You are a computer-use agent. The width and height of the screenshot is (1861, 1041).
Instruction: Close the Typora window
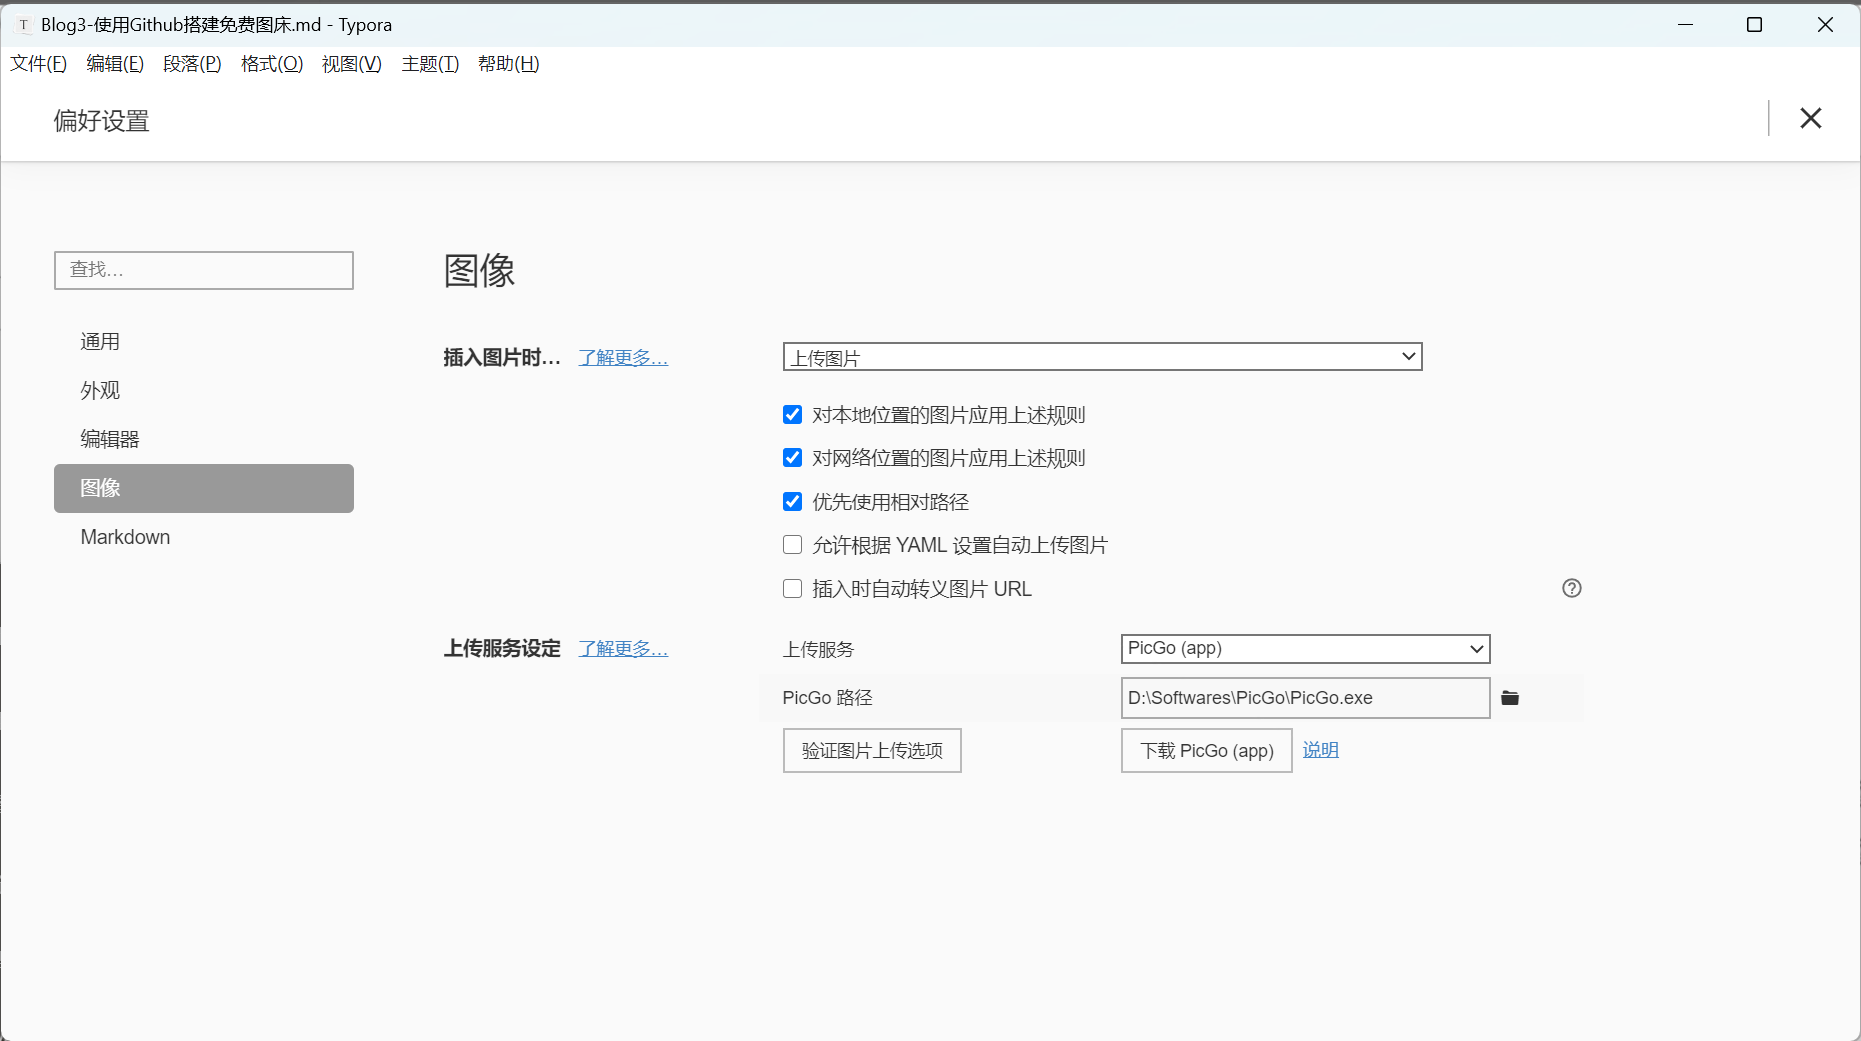click(x=1825, y=24)
